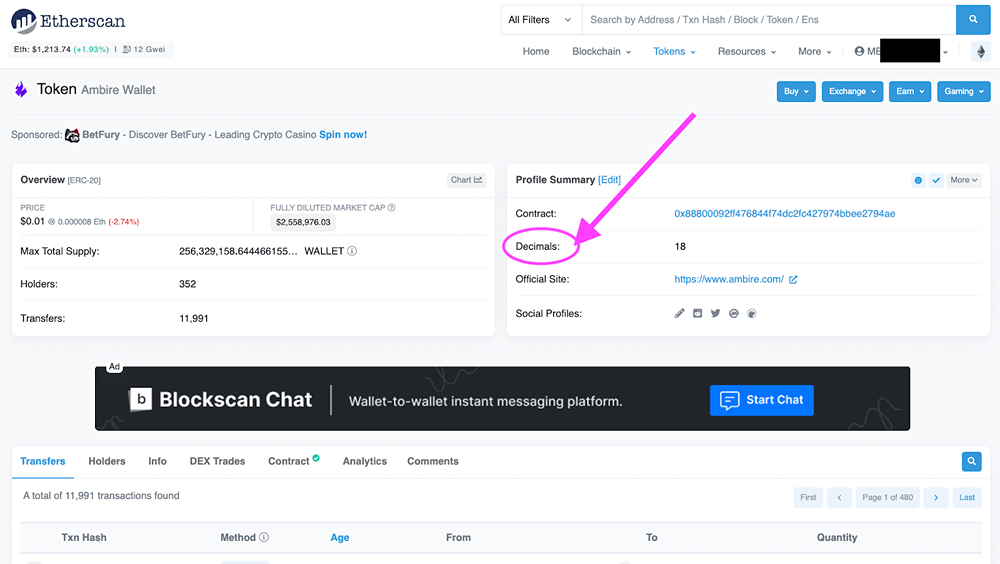Switch to the Info tab

[158, 461]
